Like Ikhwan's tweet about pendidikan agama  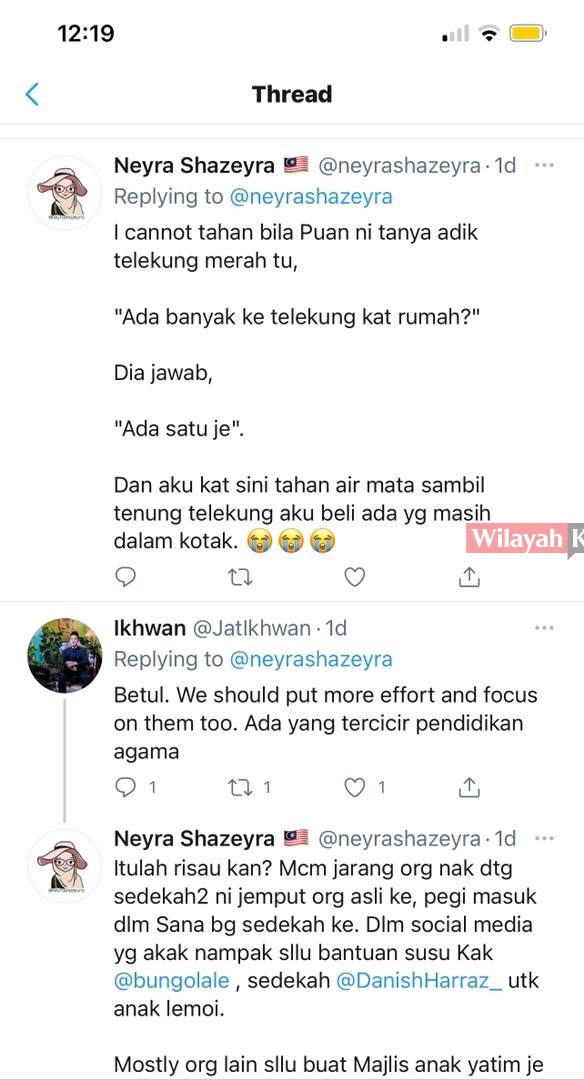(354, 787)
